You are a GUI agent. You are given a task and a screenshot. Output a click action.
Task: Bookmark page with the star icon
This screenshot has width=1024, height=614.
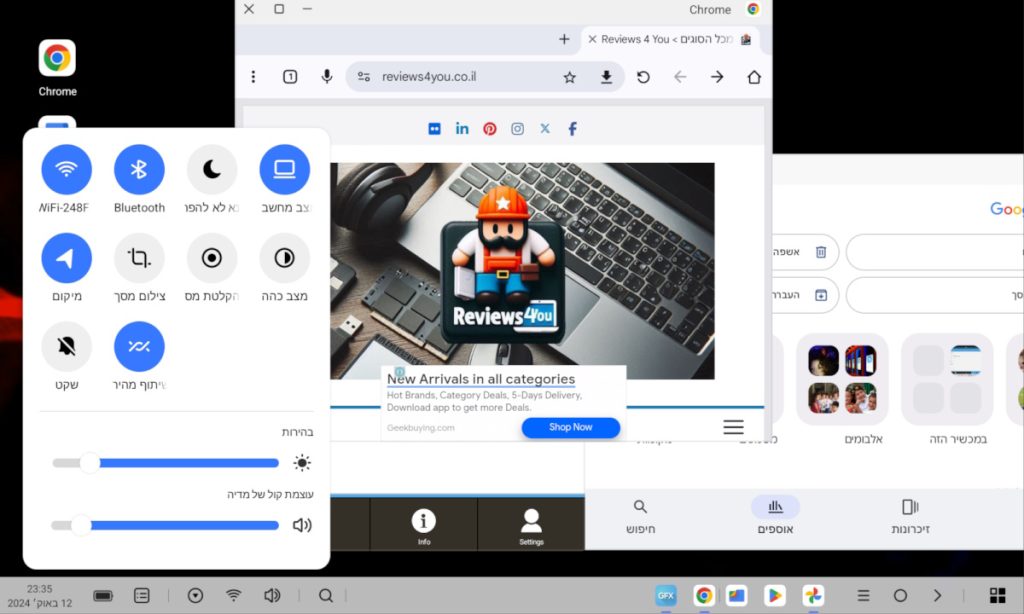[569, 77]
